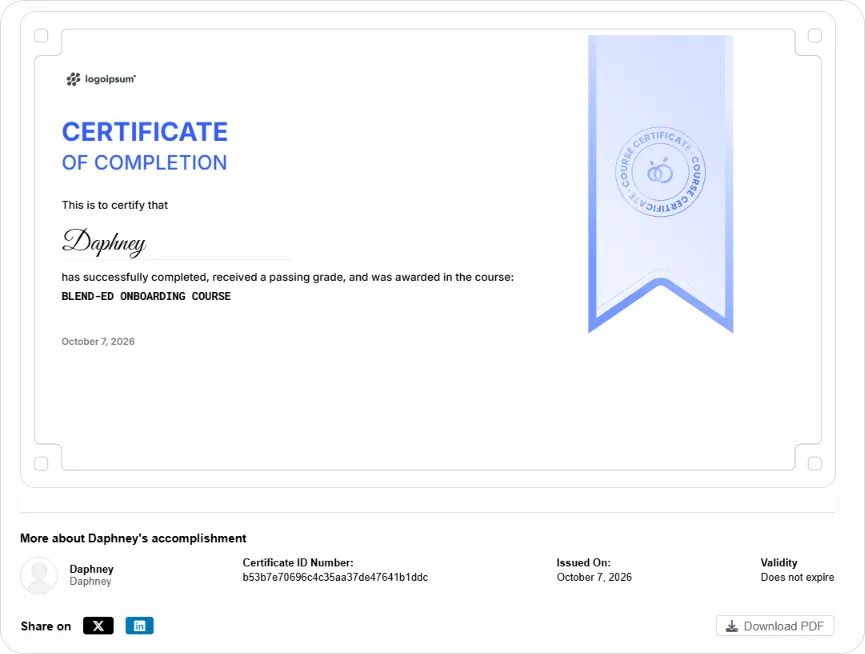Viewport: 865px width, 654px height.
Task: Click the 'has successfully completed' sentence
Action: click(287, 277)
